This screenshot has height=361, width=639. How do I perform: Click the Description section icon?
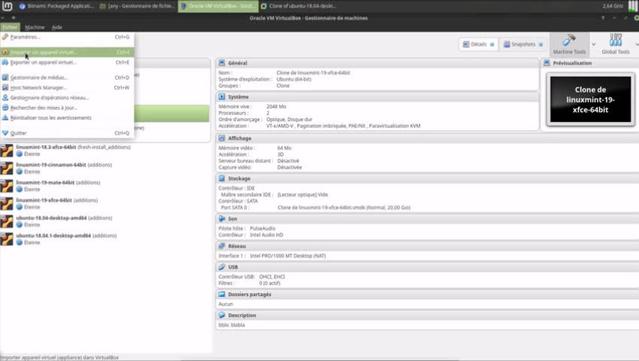pos(222,315)
